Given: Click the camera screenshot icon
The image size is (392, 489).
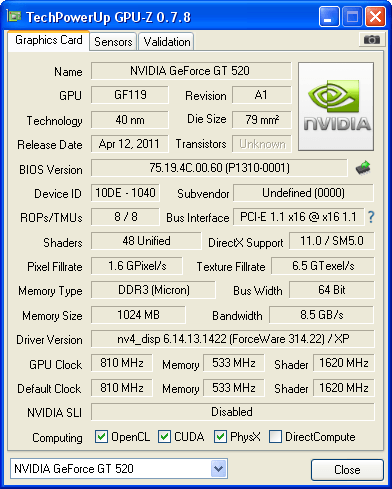Looking at the screenshot, I should [371, 40].
